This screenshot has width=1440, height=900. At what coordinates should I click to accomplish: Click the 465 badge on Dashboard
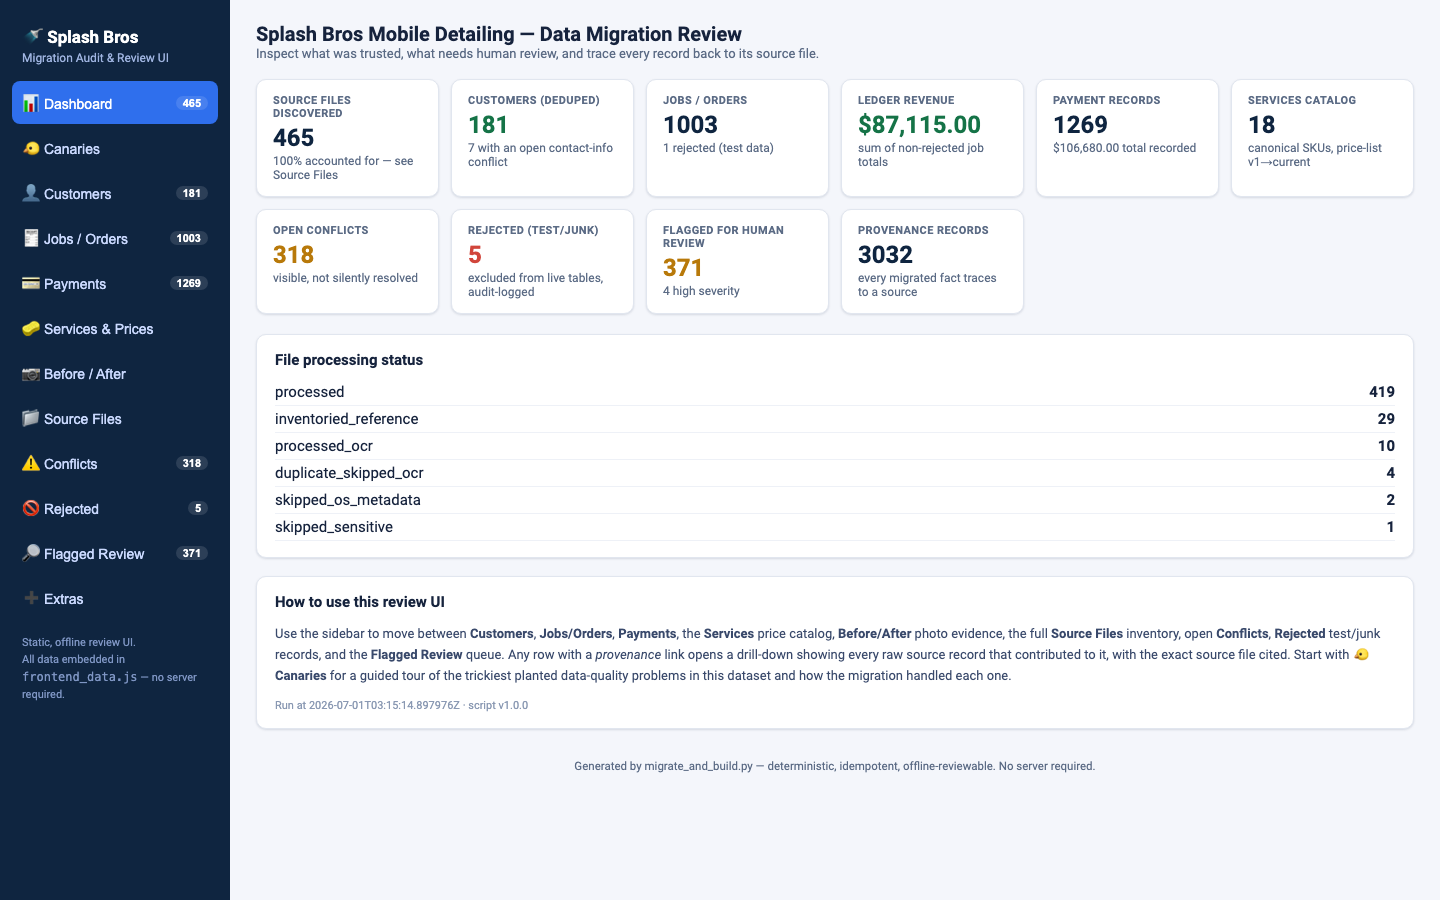(x=192, y=103)
